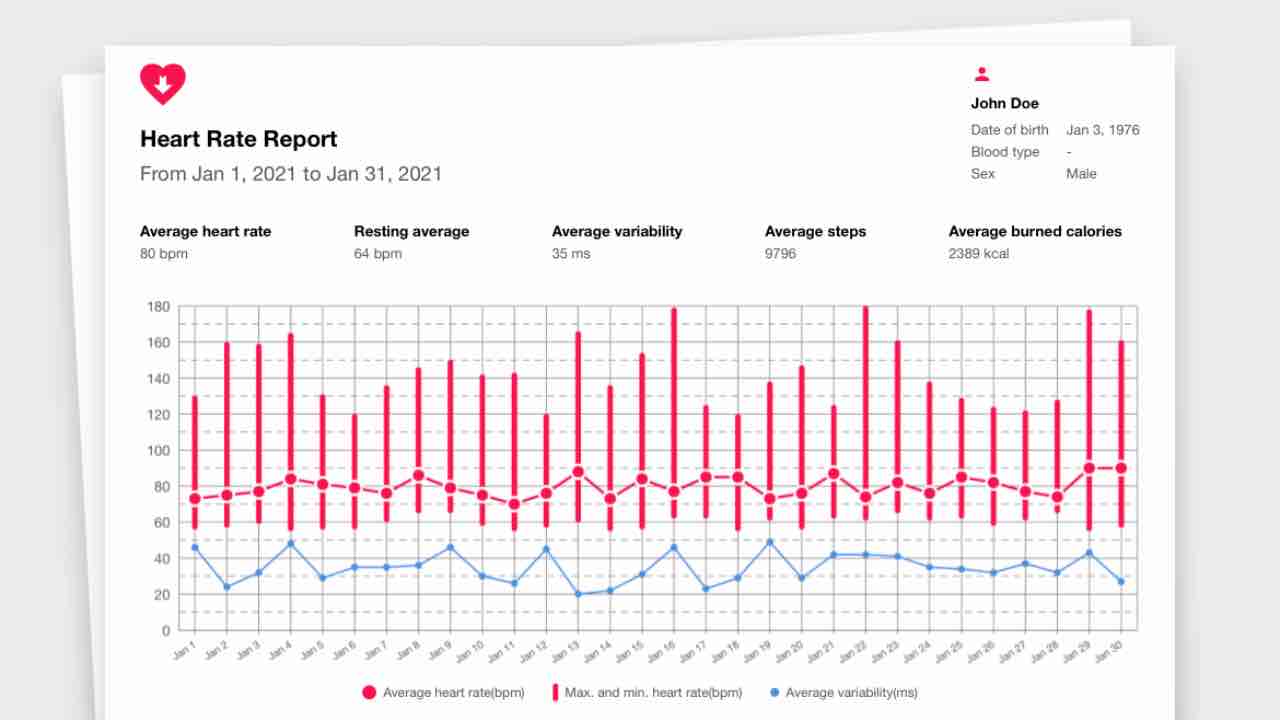Image resolution: width=1280 pixels, height=720 pixels.
Task: Click the Average variability(ms) legend entry
Action: pos(843,692)
